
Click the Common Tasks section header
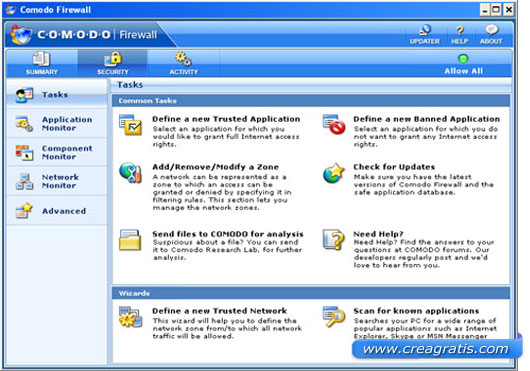pos(311,101)
